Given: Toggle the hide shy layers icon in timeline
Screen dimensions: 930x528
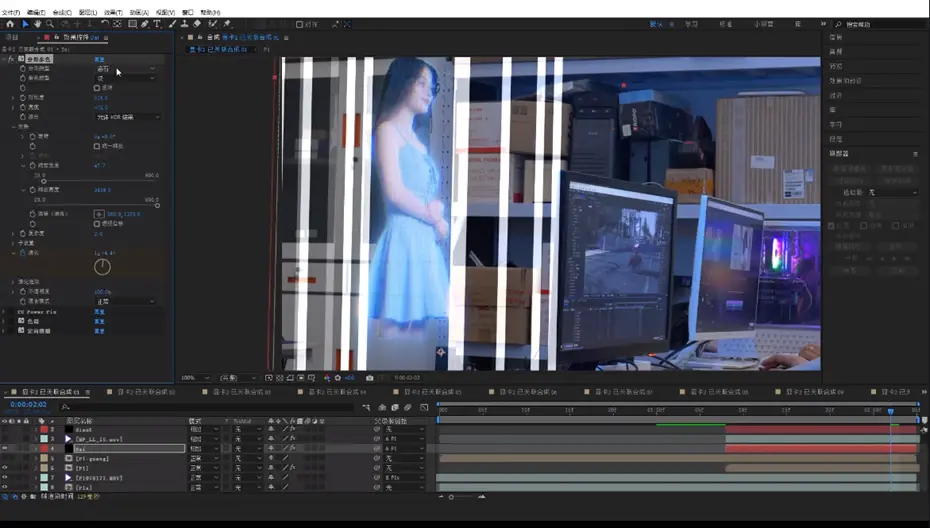Looking at the screenshot, I should (x=383, y=408).
